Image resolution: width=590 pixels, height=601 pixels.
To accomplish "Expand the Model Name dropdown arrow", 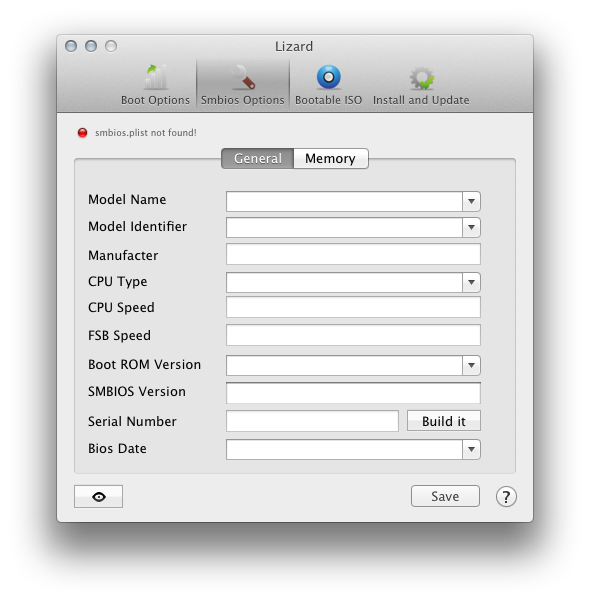I will [x=471, y=201].
